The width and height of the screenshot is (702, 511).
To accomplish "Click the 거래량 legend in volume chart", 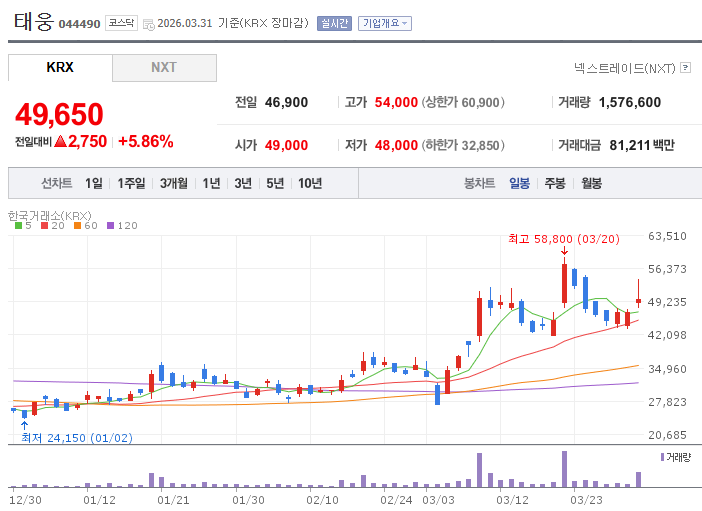I will pos(676,457).
